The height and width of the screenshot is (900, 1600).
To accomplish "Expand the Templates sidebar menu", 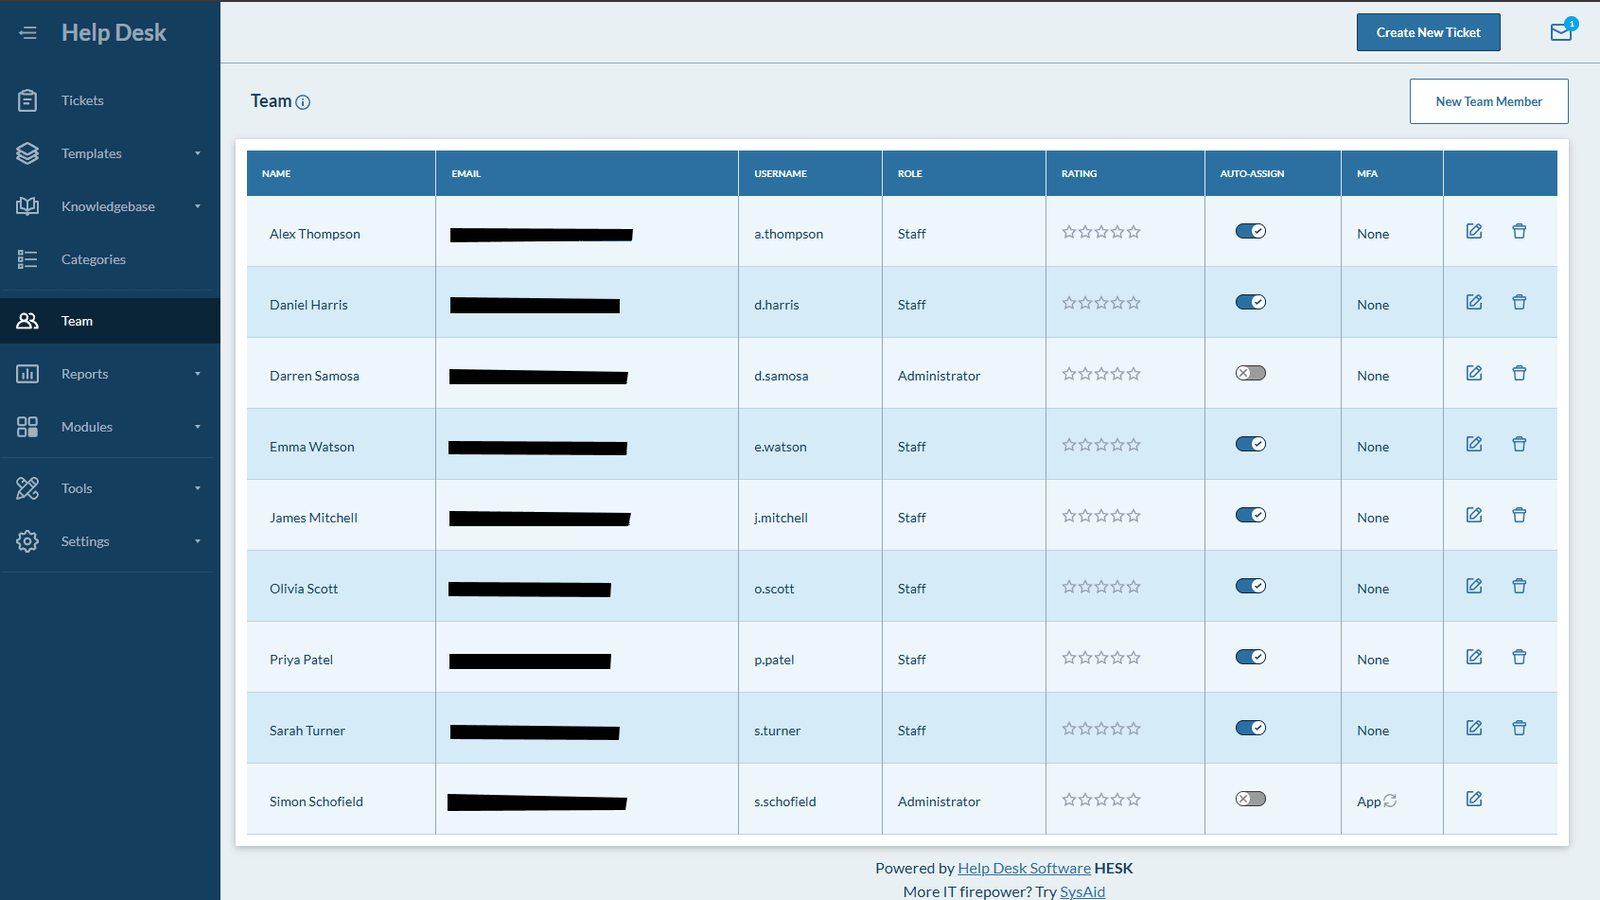I will [x=197, y=154].
